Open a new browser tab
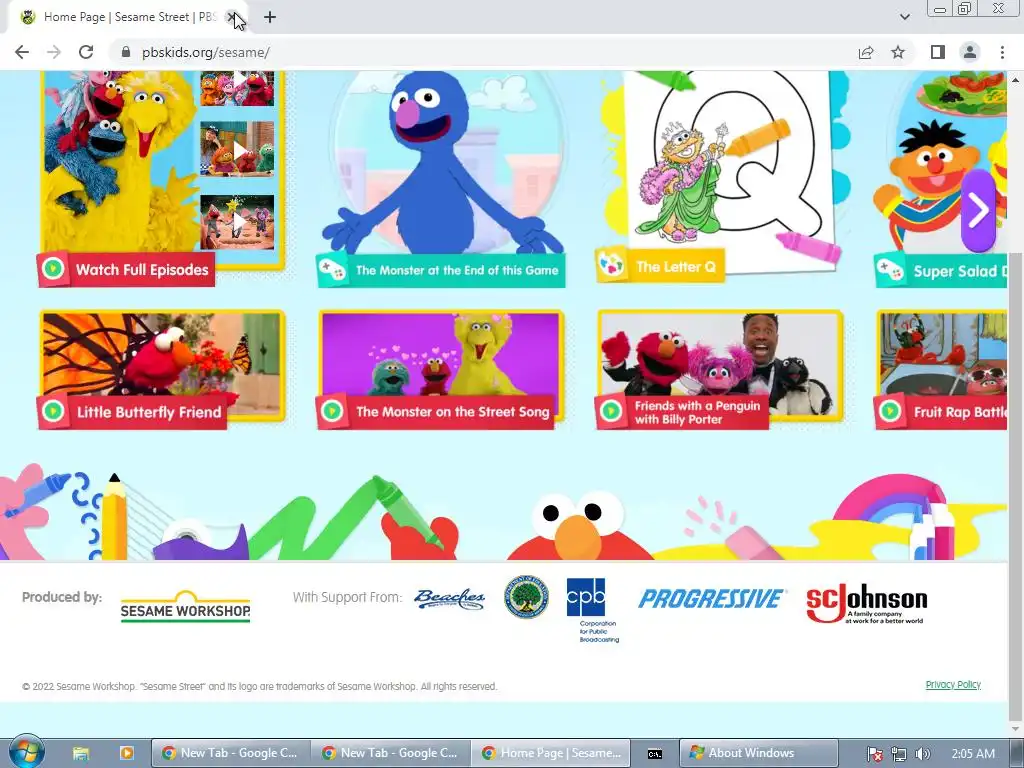1024x768 pixels. pos(270,17)
